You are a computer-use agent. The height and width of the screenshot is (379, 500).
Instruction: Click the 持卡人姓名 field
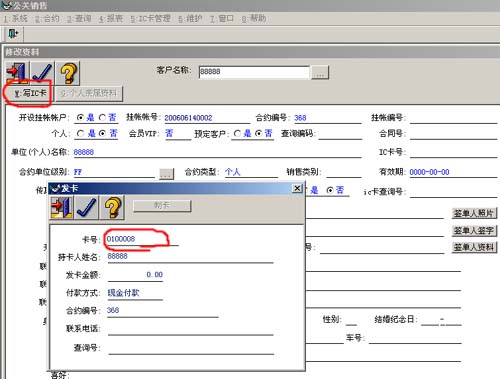pyautogui.click(x=190, y=257)
